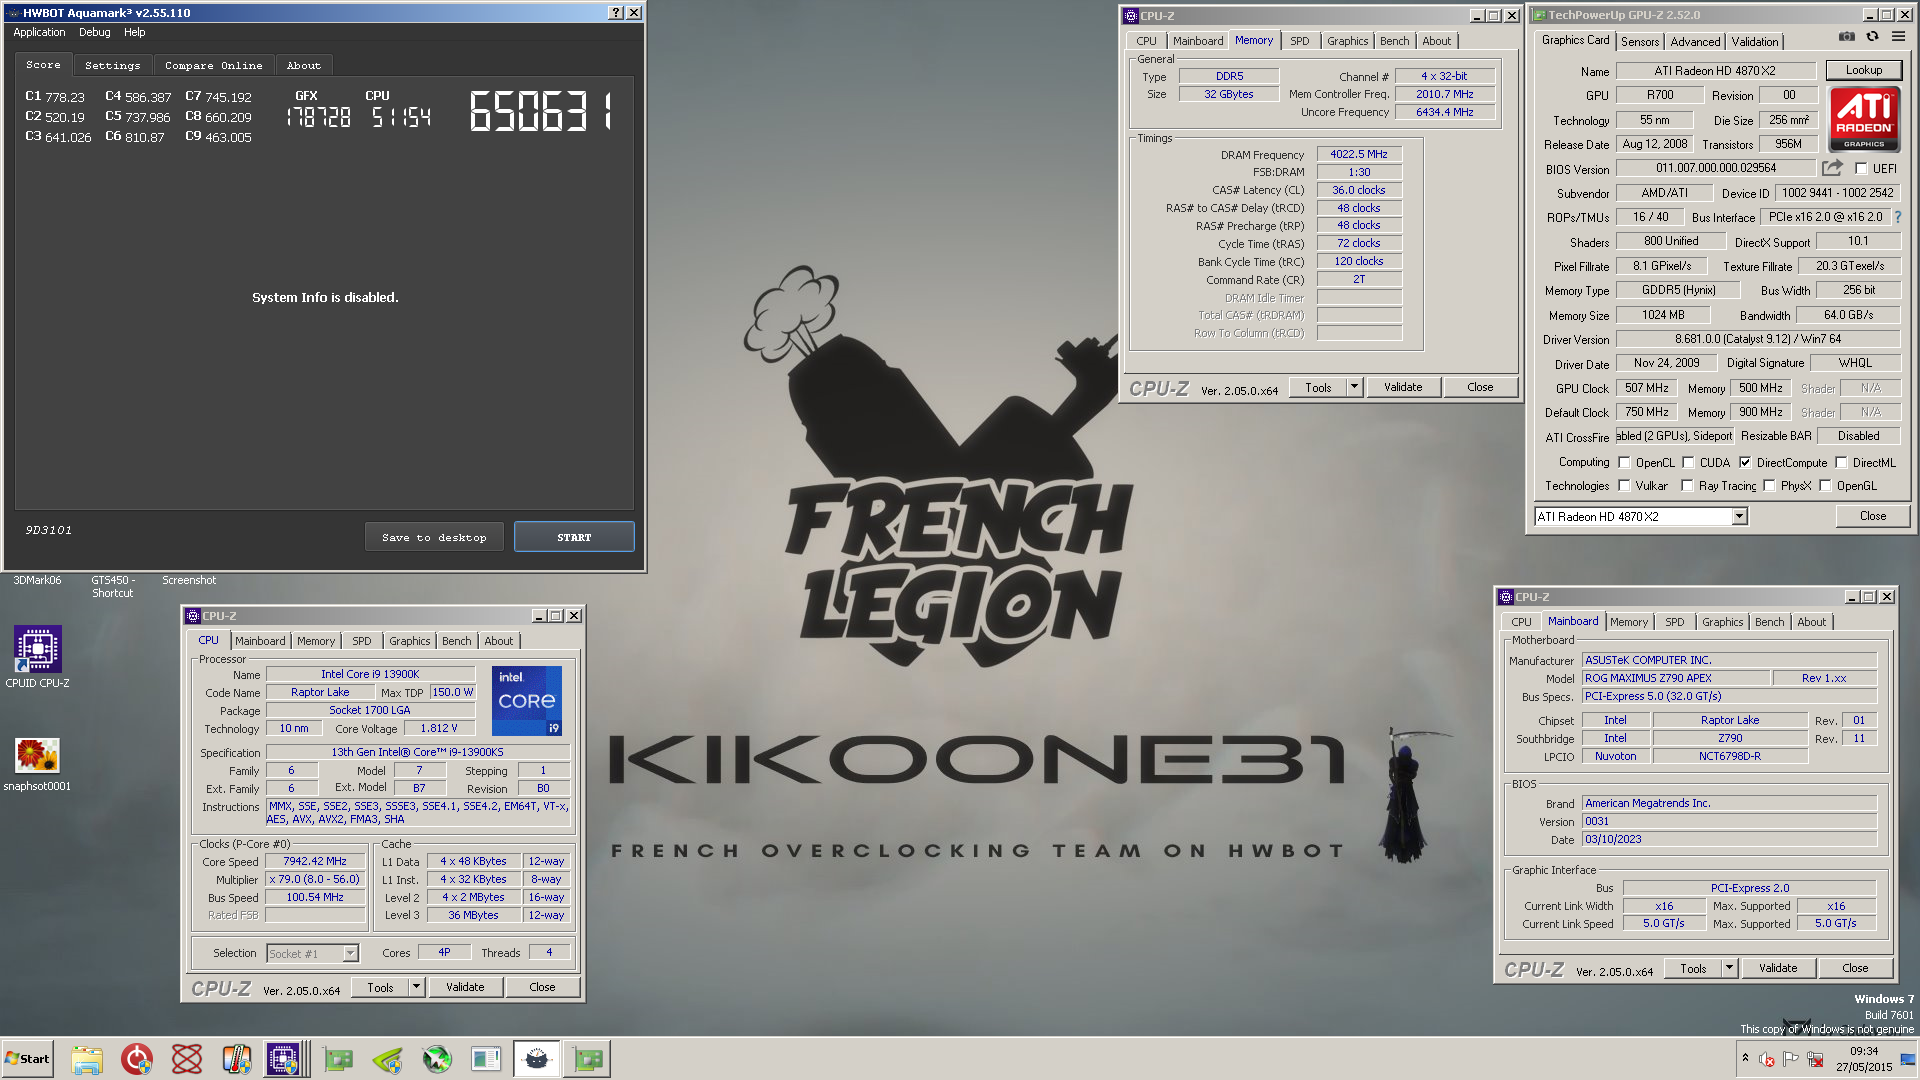Click the DRAM Frequency value 4022.5 MHz
The image size is (1920, 1080).
(1359, 154)
